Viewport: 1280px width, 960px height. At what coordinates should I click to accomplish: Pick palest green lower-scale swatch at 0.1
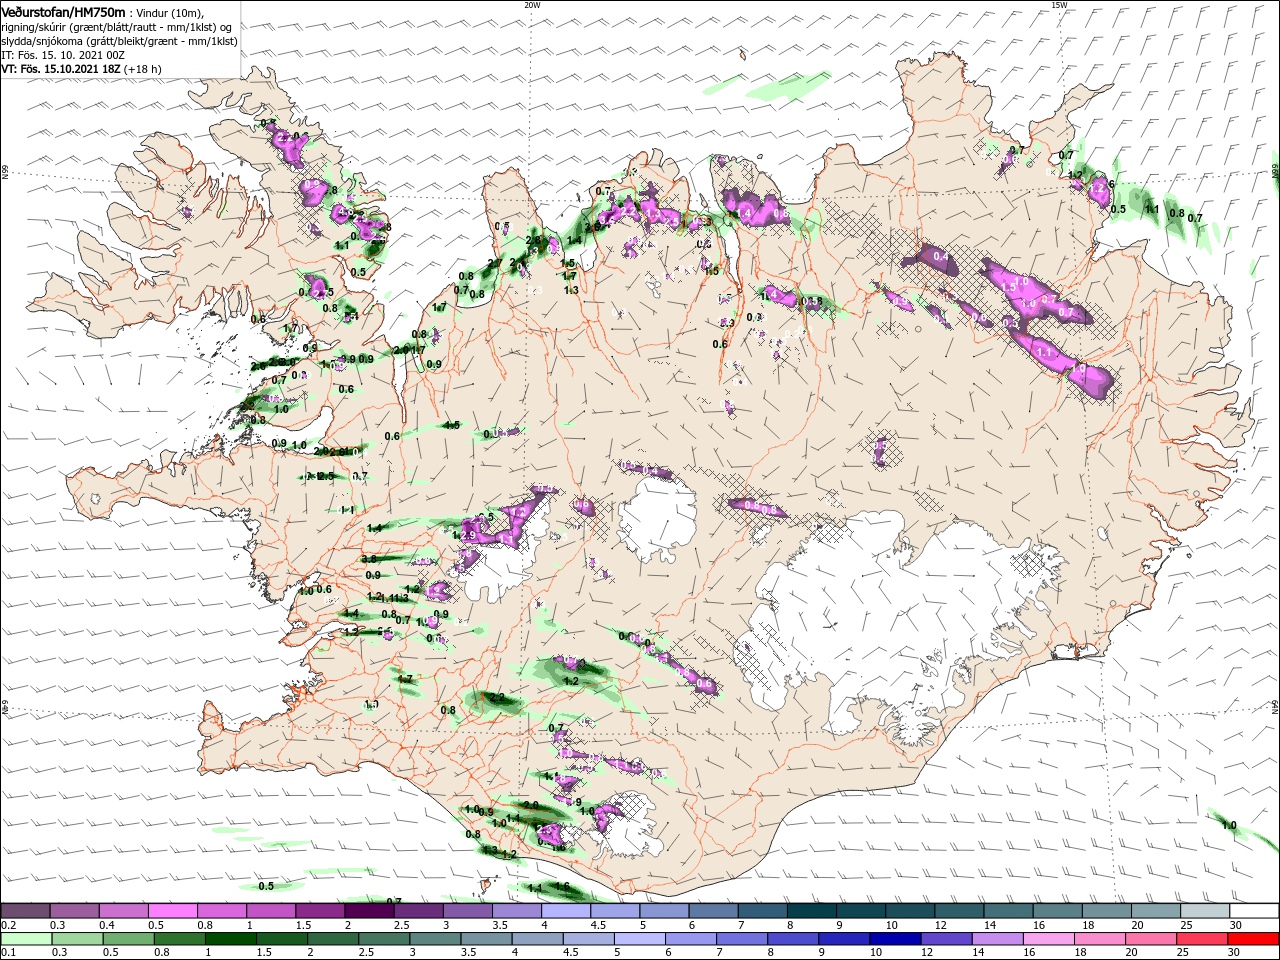pos(25,938)
